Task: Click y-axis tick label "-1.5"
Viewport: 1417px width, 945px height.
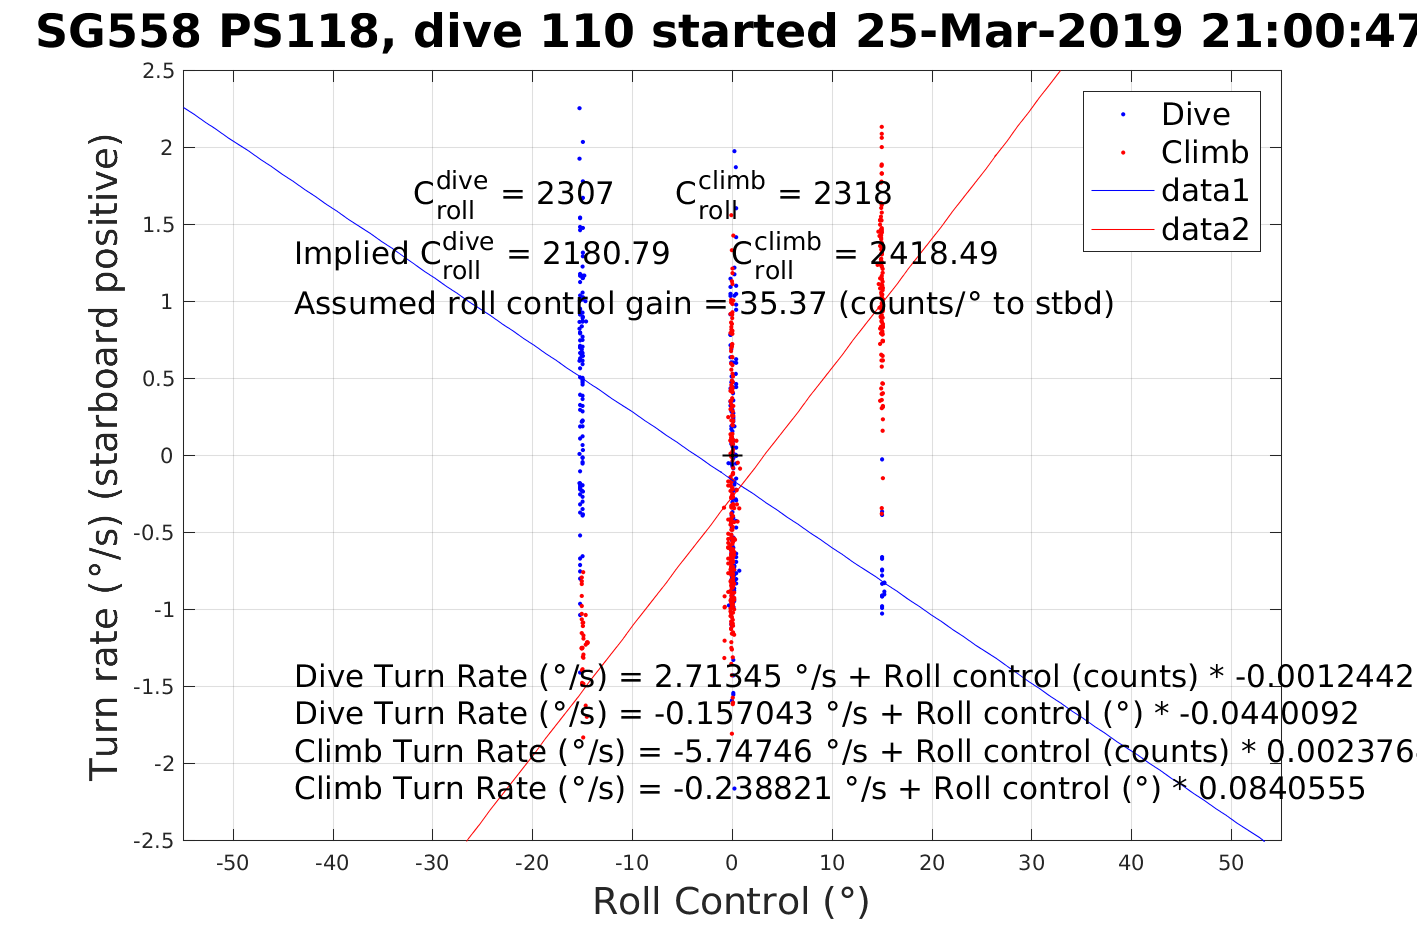Action: click(x=154, y=687)
